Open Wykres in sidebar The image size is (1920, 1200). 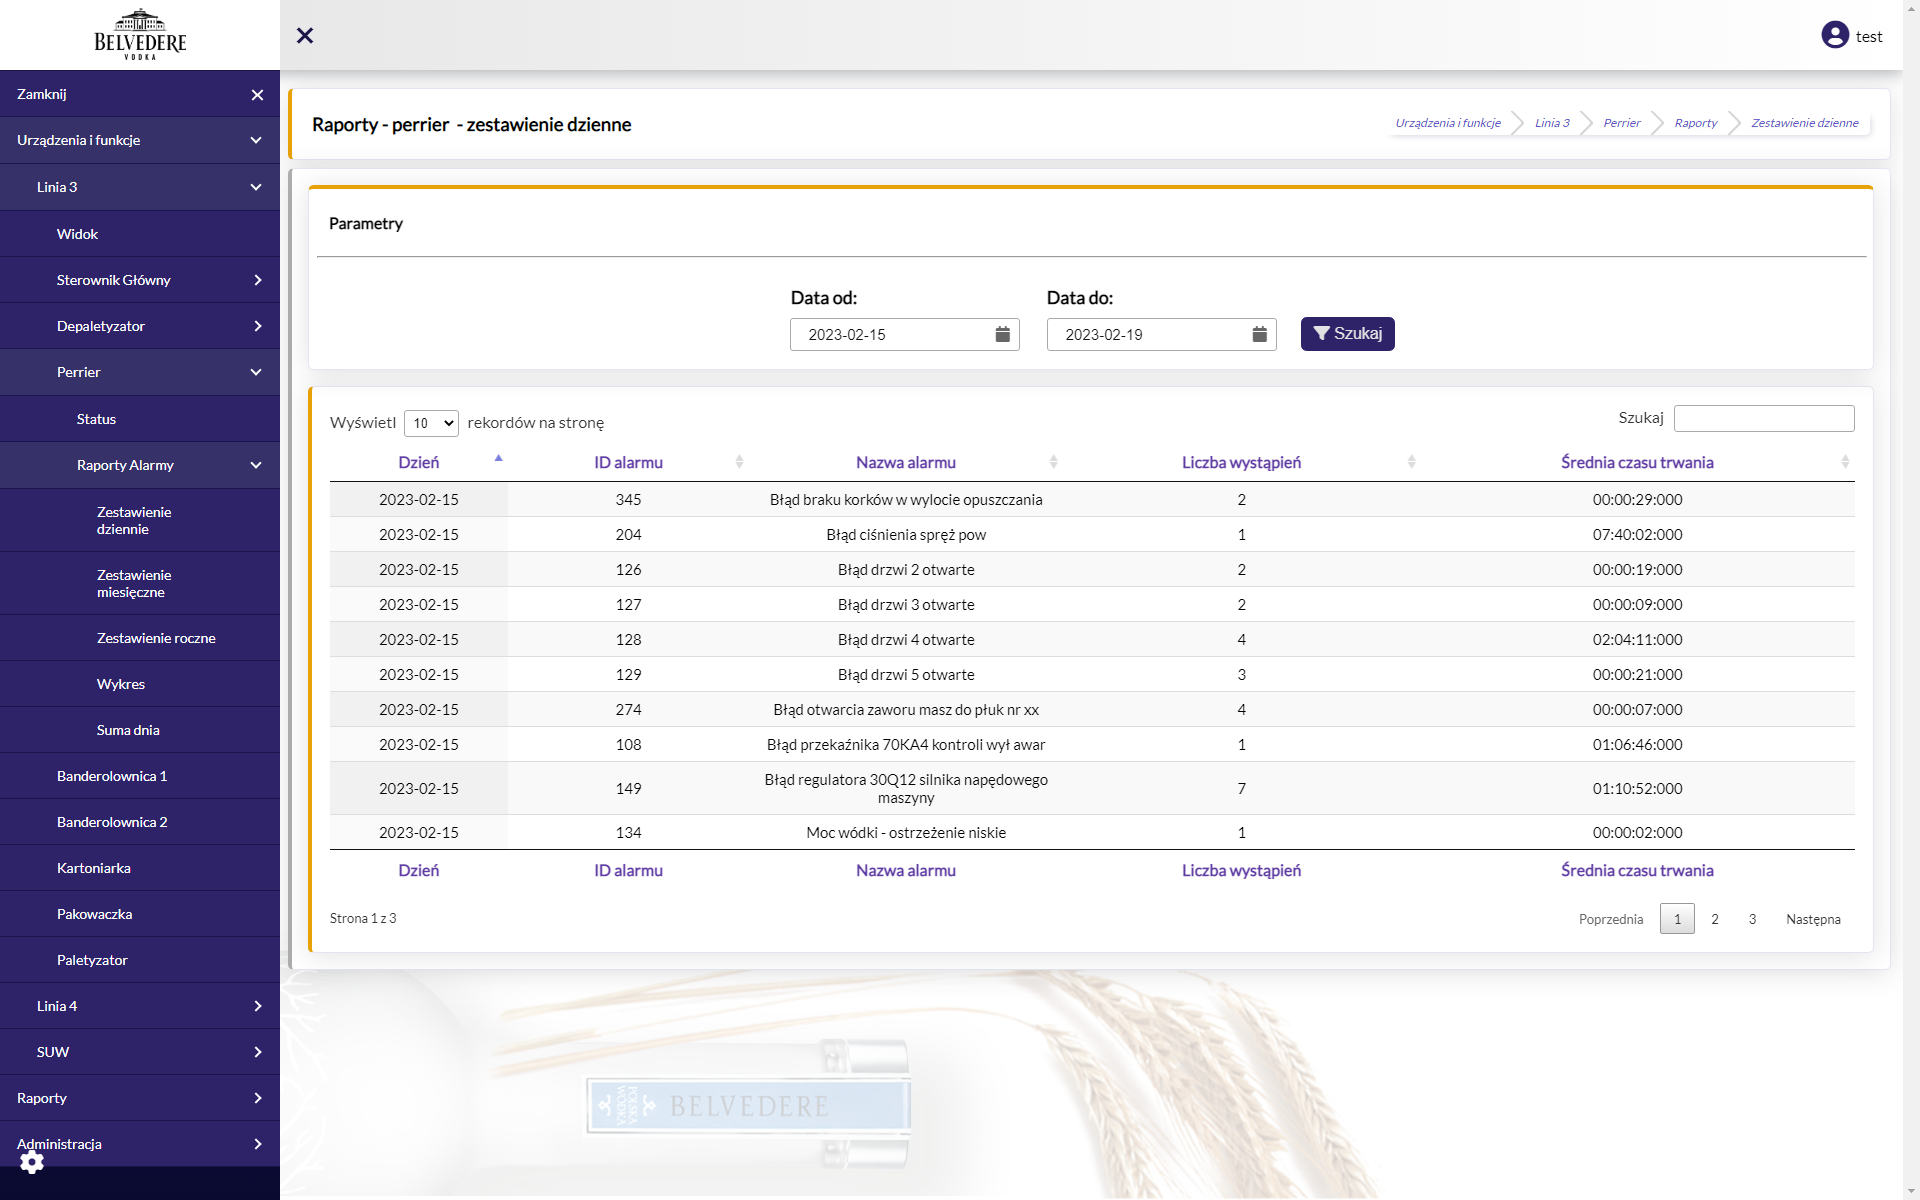point(140,684)
